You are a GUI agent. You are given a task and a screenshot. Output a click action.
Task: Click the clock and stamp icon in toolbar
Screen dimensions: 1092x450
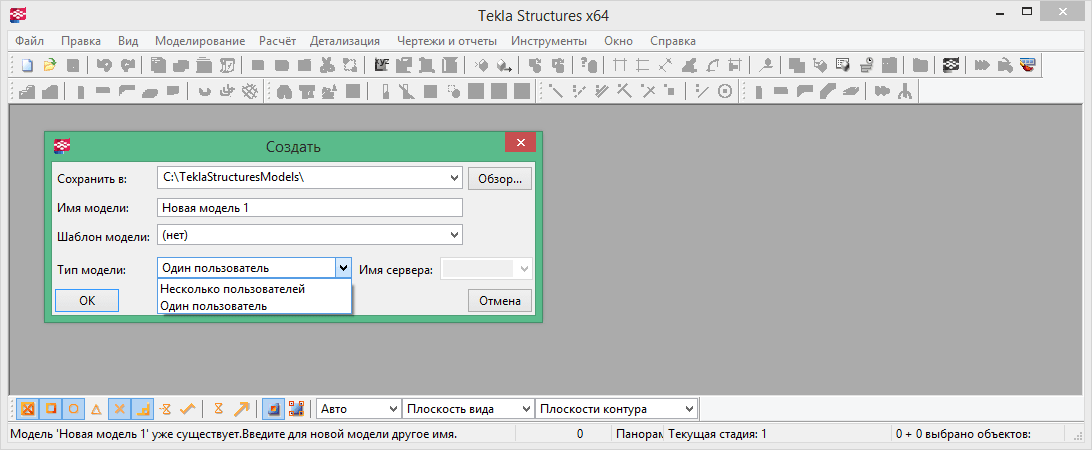866,65
